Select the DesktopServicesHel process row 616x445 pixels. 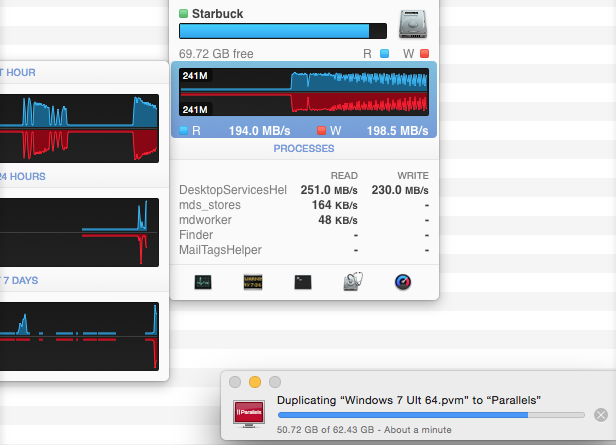point(304,190)
